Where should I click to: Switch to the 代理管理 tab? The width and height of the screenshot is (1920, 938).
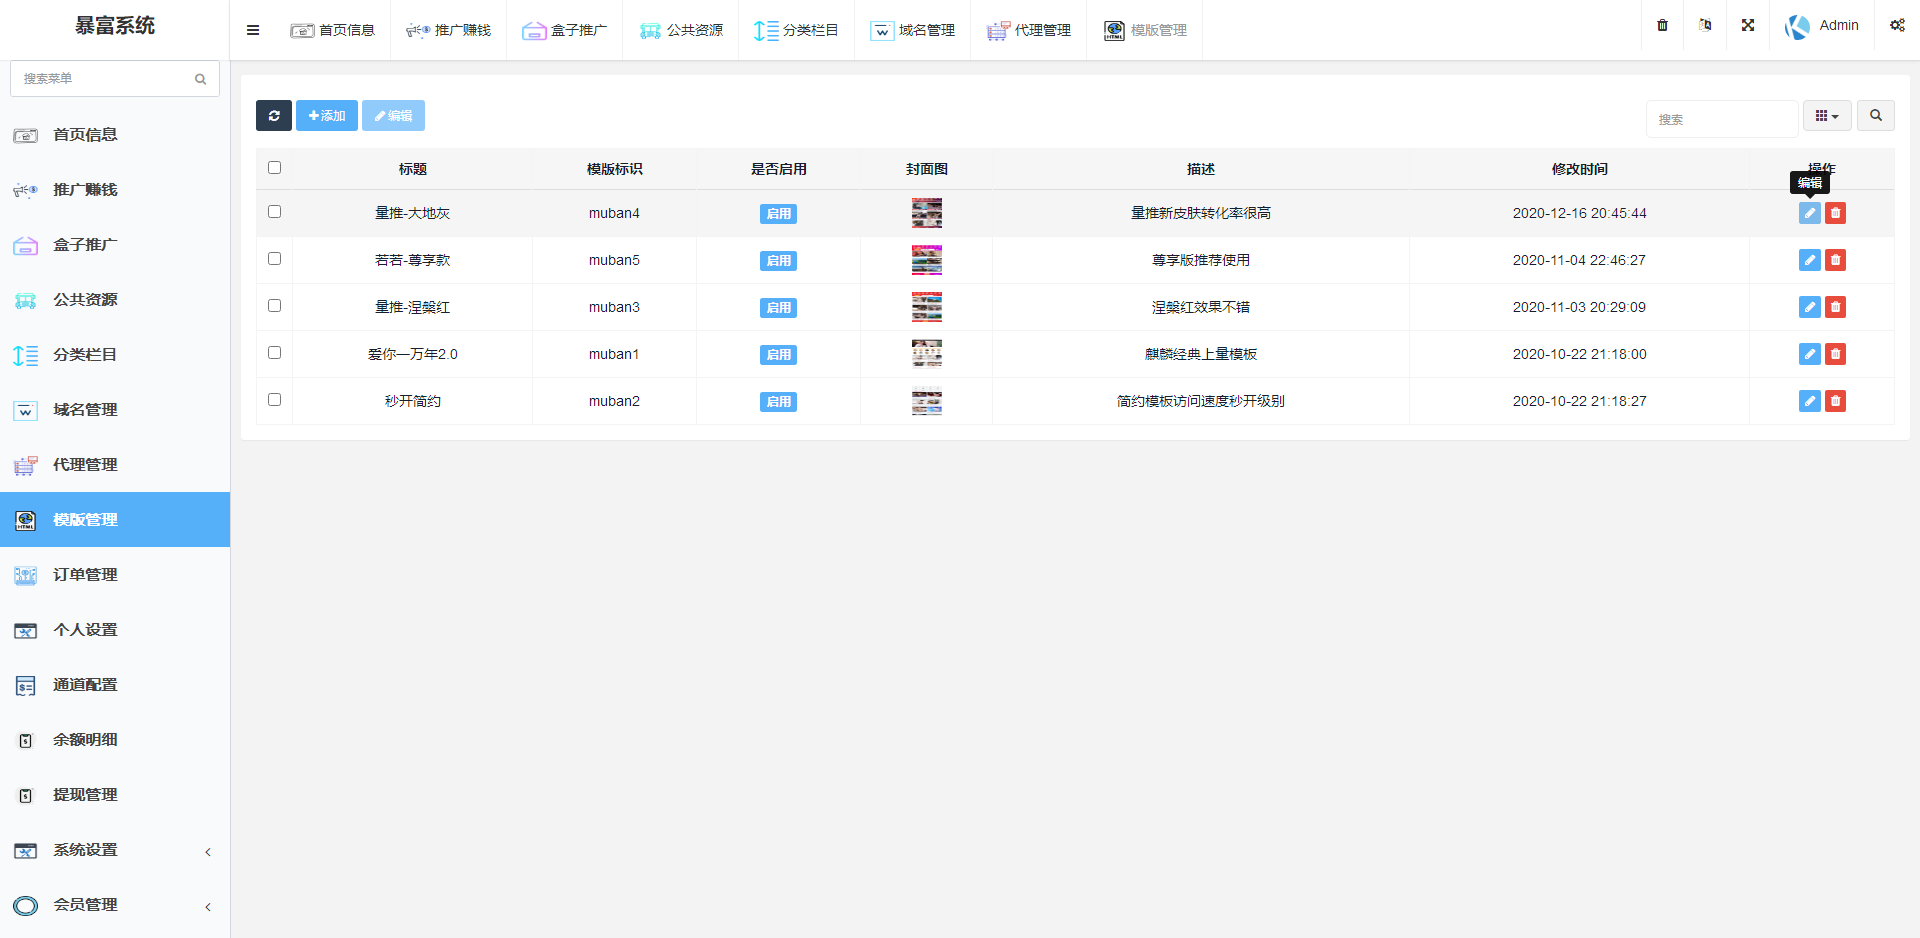click(1028, 30)
